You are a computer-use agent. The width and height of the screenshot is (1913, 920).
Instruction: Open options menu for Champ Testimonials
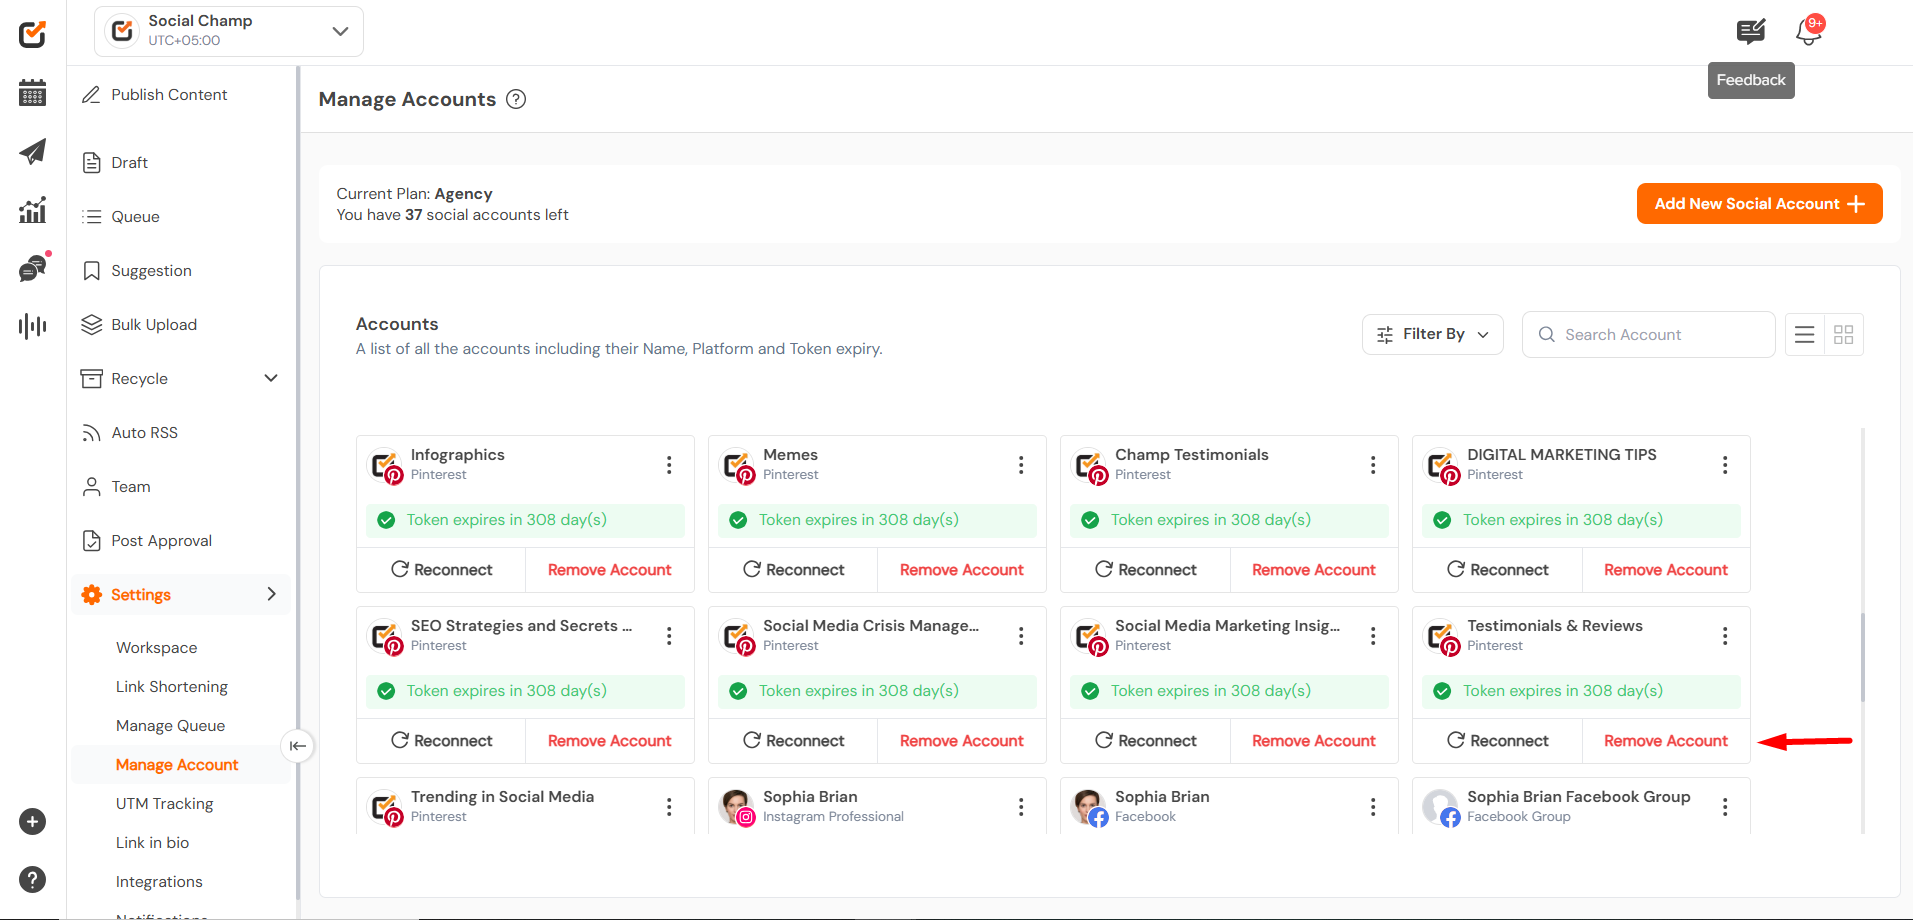point(1373,465)
